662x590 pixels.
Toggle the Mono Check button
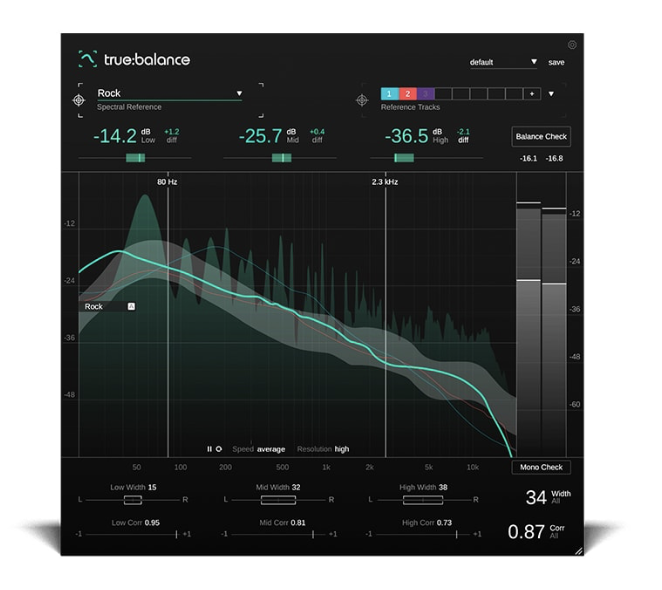(x=541, y=467)
